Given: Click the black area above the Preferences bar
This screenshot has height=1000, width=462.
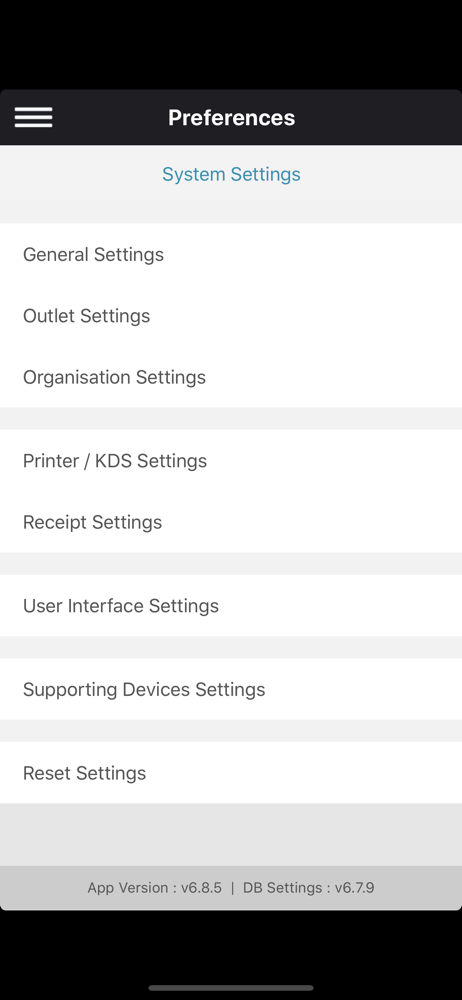Looking at the screenshot, I should (231, 45).
